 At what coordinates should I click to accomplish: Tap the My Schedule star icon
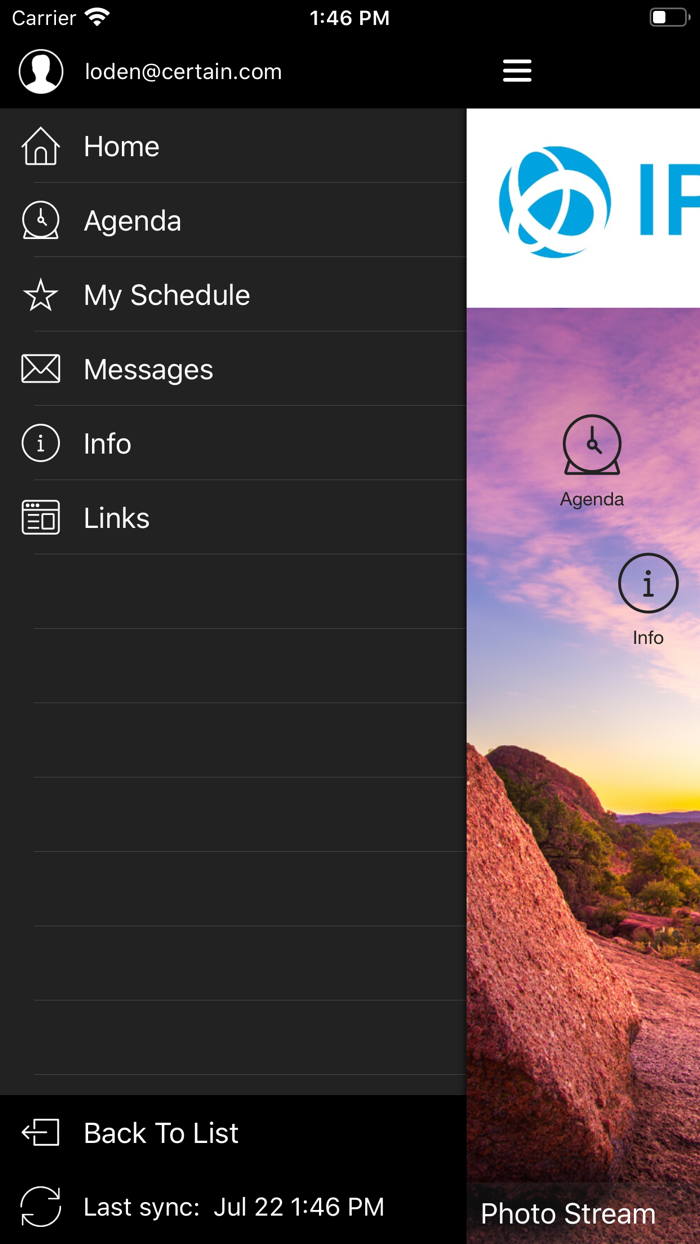point(41,295)
